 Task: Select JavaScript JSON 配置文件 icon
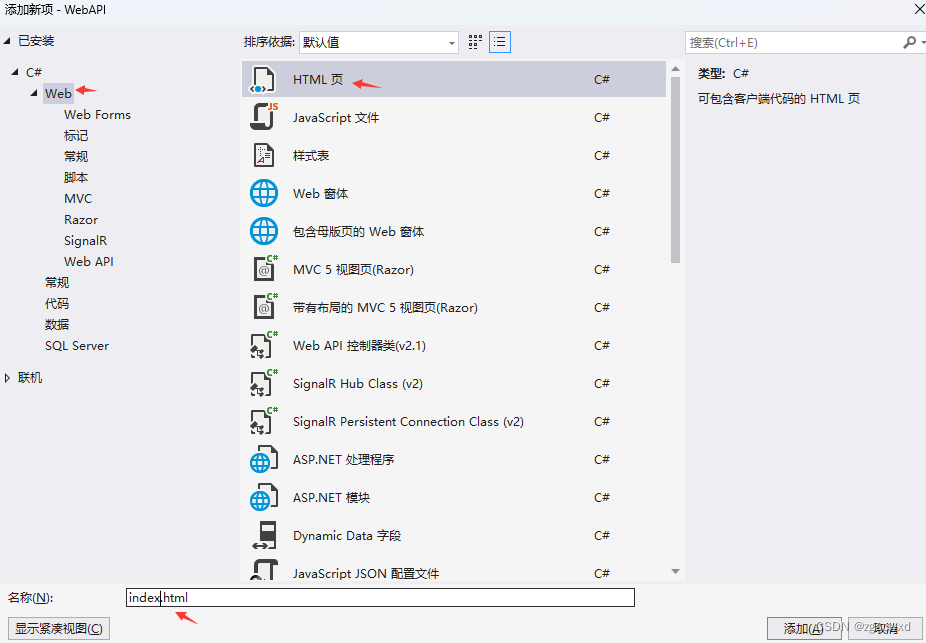[264, 570]
